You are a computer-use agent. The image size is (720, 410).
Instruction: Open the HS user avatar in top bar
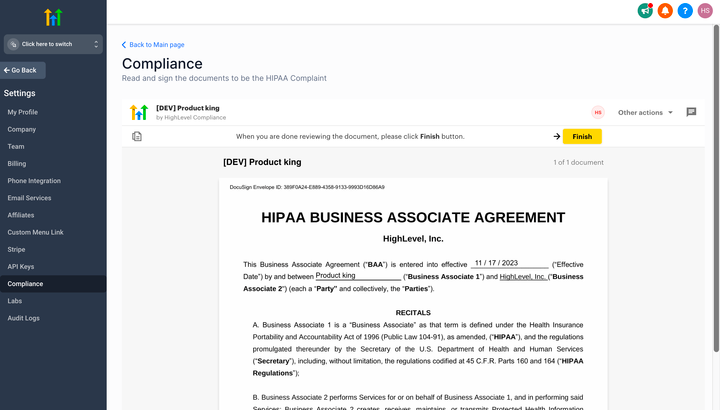click(705, 11)
